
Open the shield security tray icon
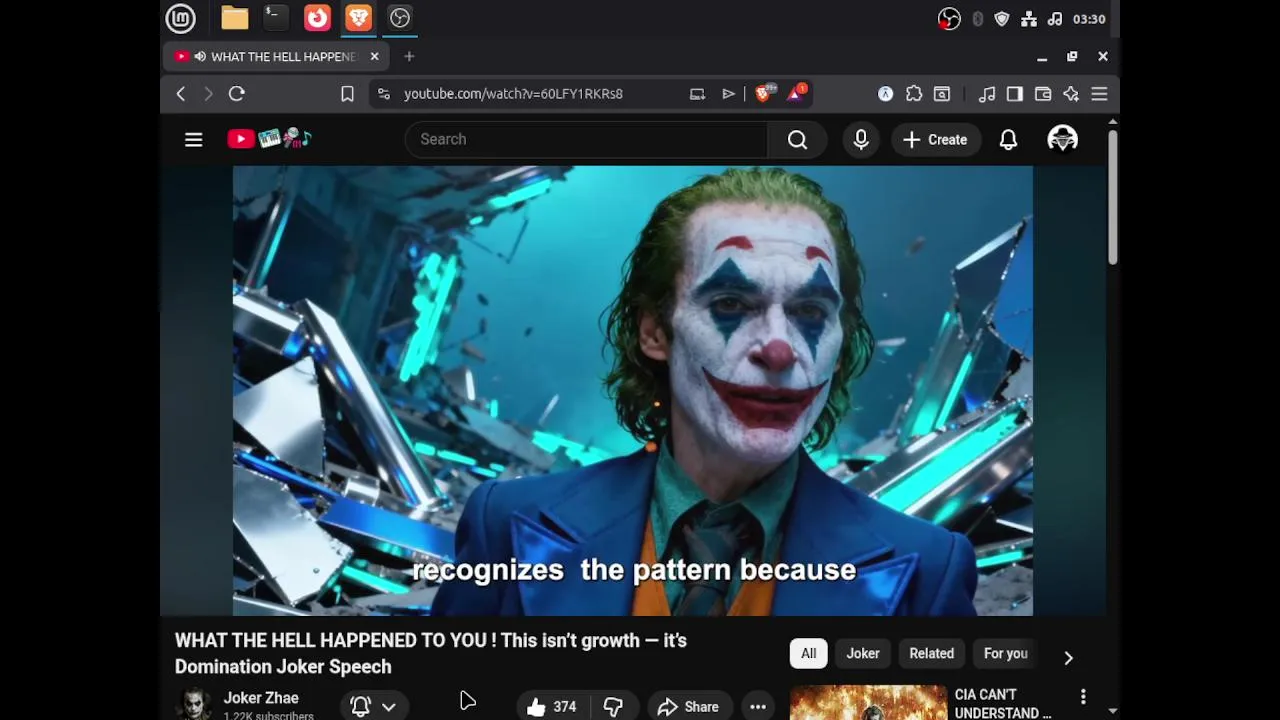pyautogui.click(x=1002, y=19)
